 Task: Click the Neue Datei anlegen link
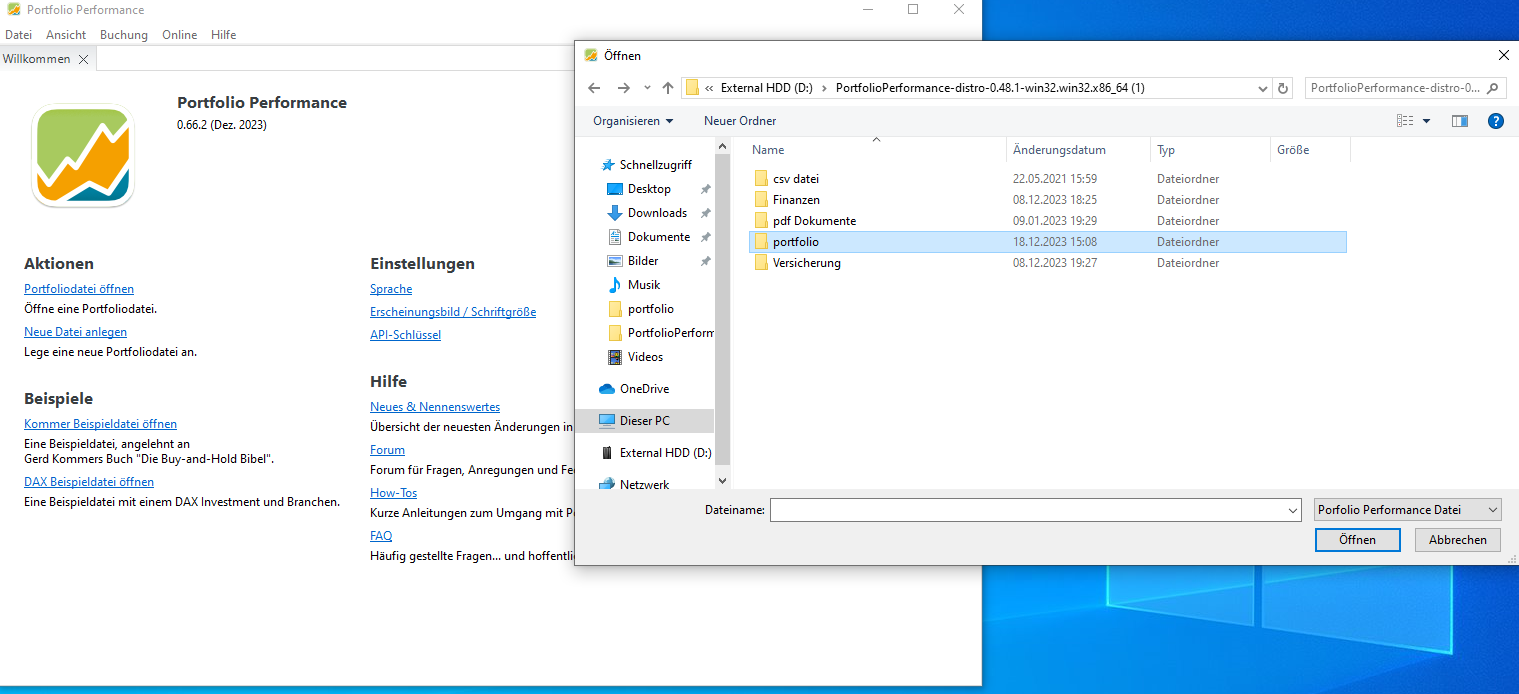[x=76, y=332]
